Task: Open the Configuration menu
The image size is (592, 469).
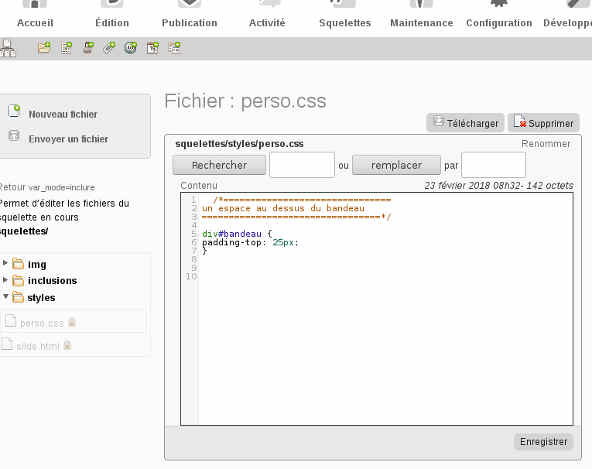Action: [x=499, y=23]
